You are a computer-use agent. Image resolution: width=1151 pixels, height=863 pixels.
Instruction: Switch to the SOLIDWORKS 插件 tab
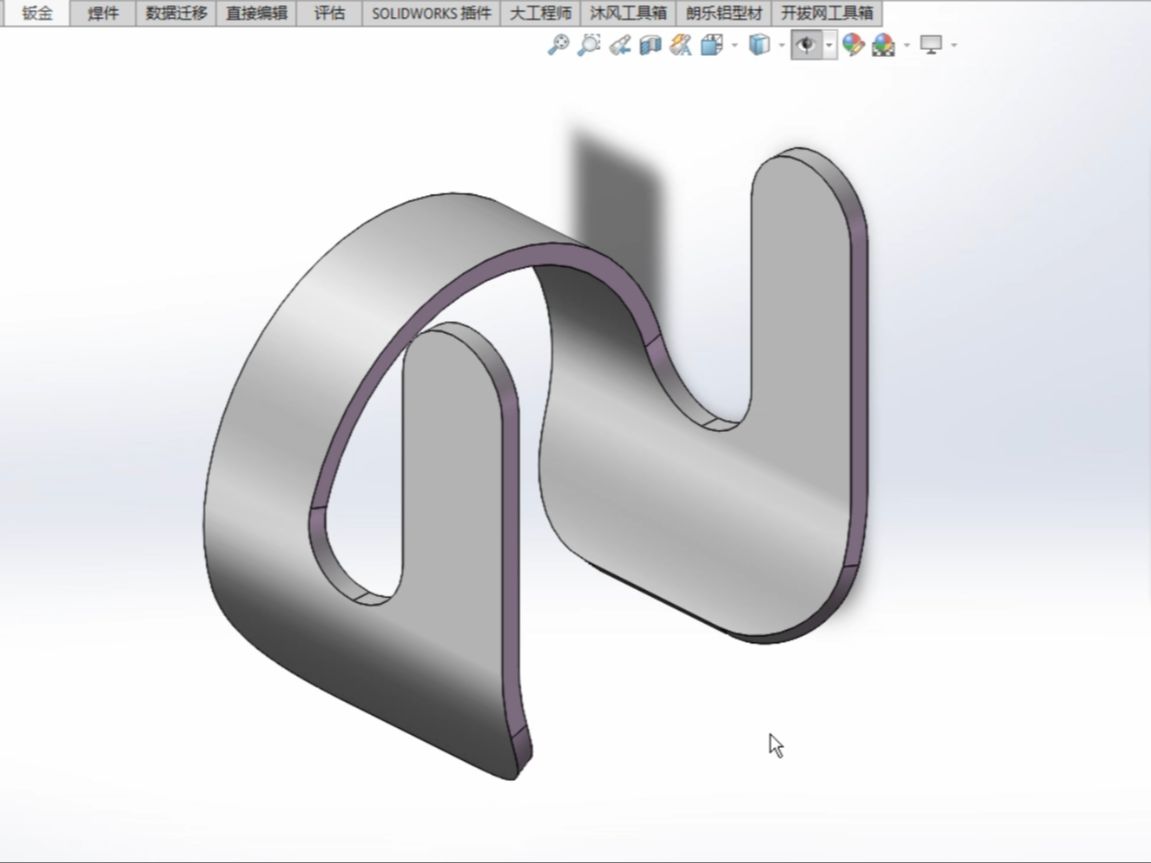click(434, 12)
